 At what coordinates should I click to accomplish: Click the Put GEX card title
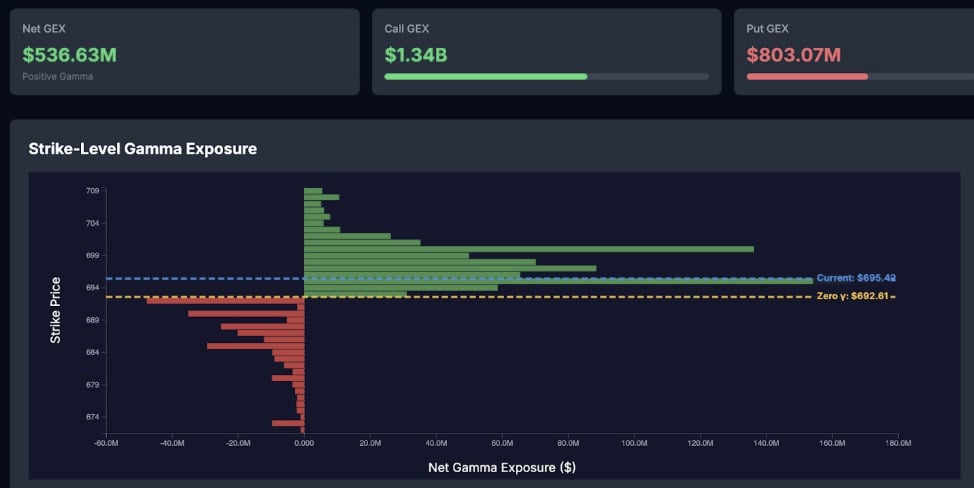pyautogui.click(x=768, y=29)
